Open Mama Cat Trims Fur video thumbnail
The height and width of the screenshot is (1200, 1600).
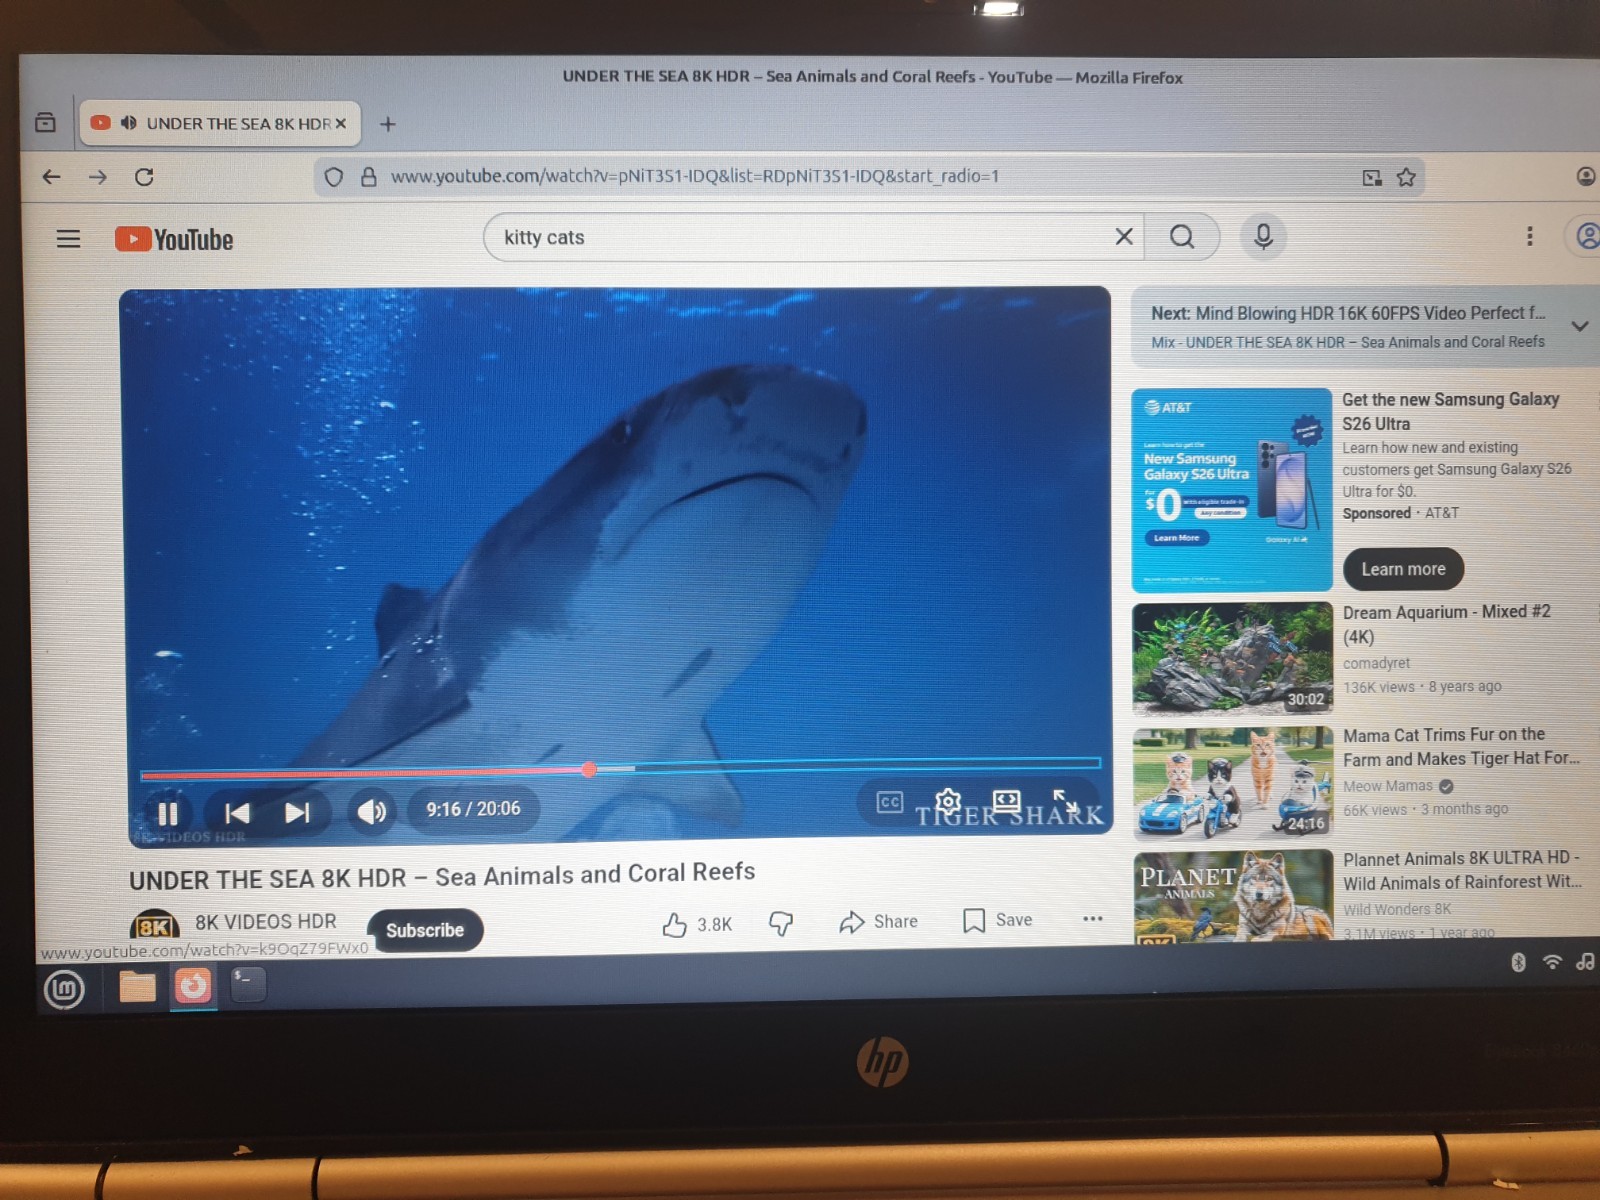(1233, 783)
